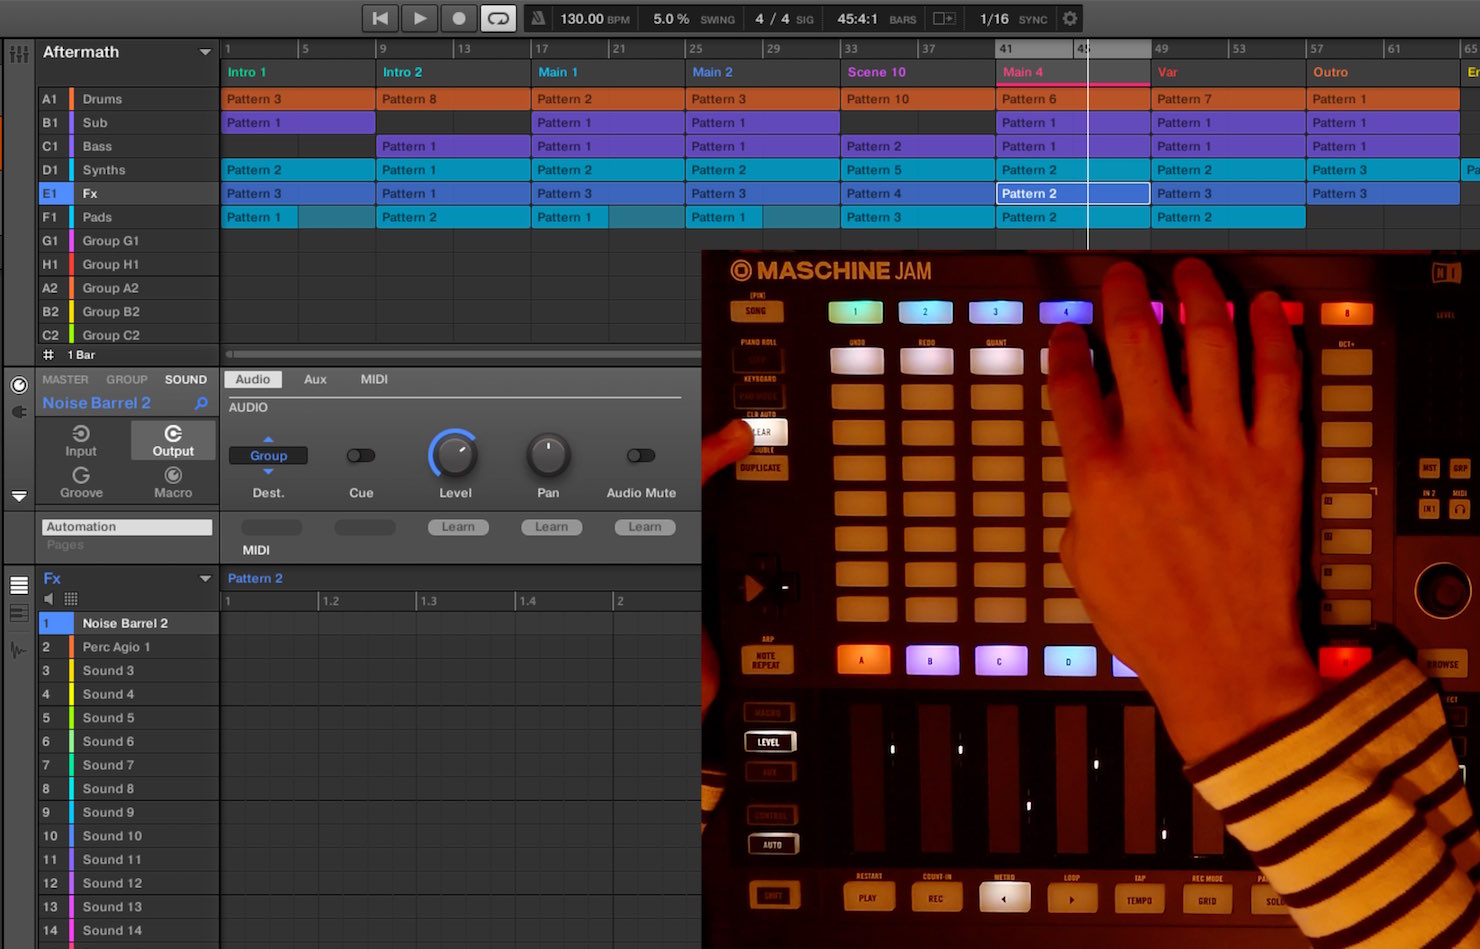This screenshot has width=1480, height=949.
Task: Click the record transport button
Action: pos(459,18)
